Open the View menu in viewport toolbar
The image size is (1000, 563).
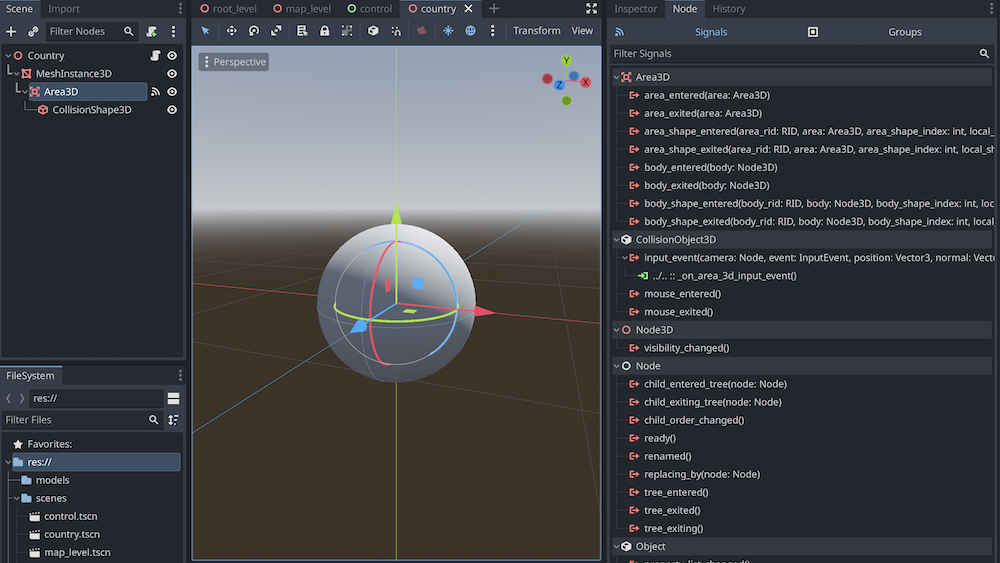coord(582,31)
